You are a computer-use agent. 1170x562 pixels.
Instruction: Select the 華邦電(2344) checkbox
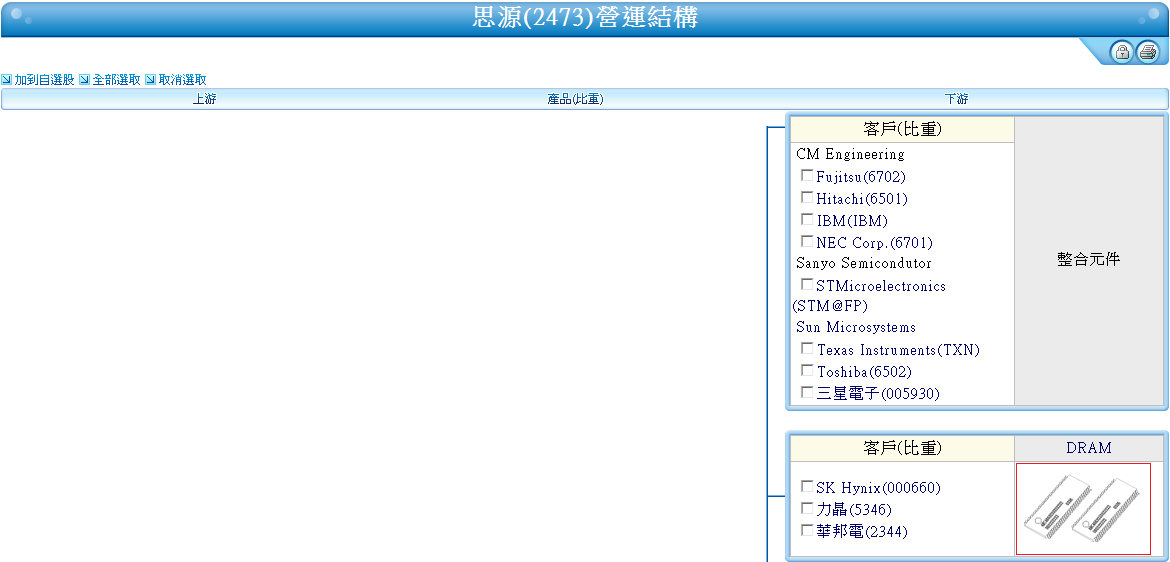(807, 531)
